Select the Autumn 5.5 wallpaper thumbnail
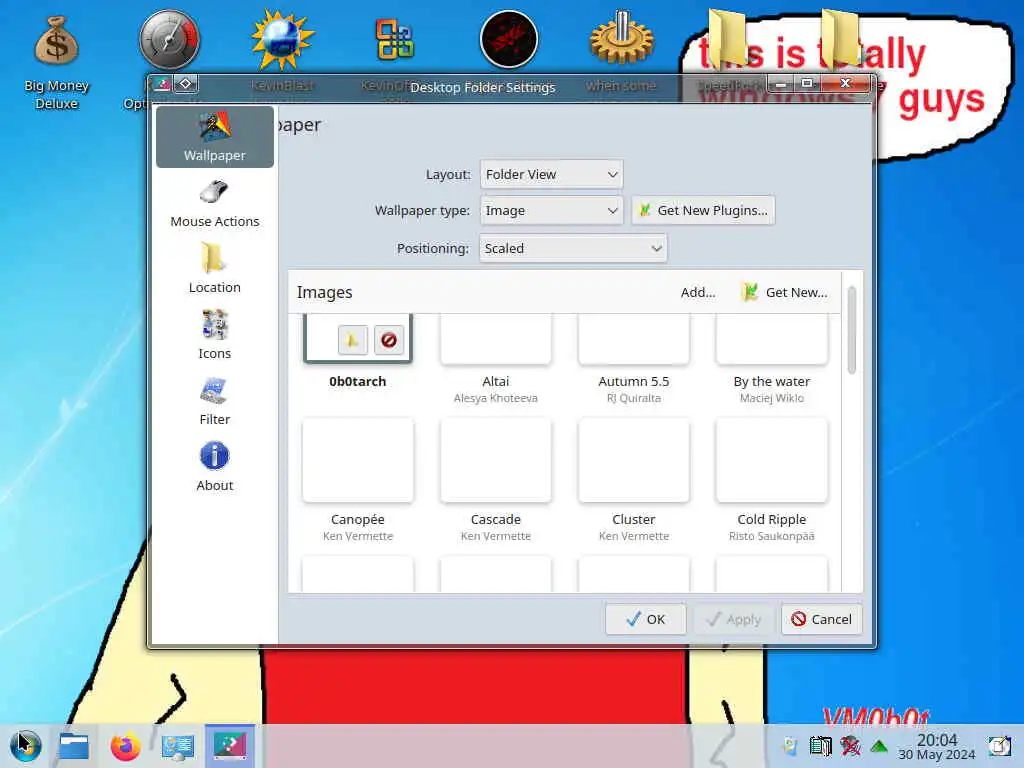This screenshot has width=1024, height=768. (633, 338)
